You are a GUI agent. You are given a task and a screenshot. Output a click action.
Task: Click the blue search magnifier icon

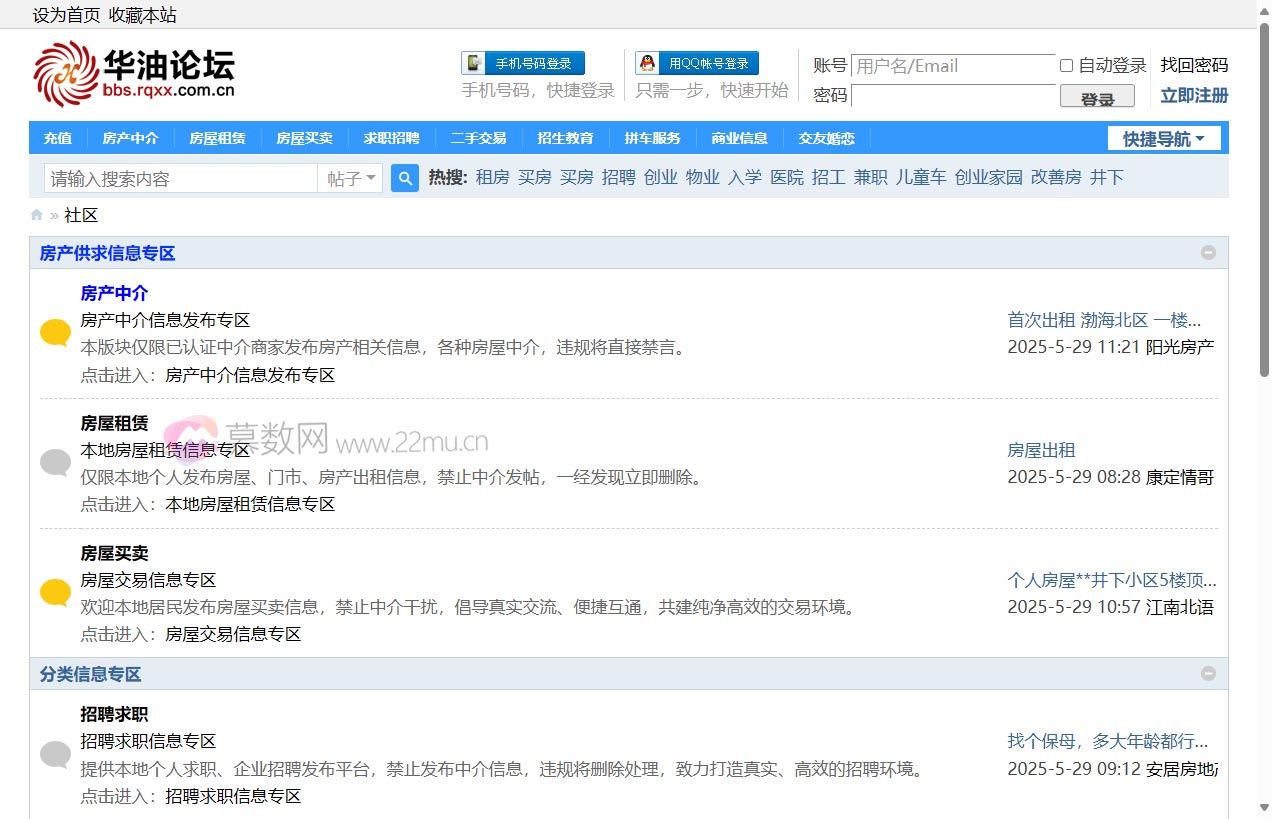click(405, 178)
